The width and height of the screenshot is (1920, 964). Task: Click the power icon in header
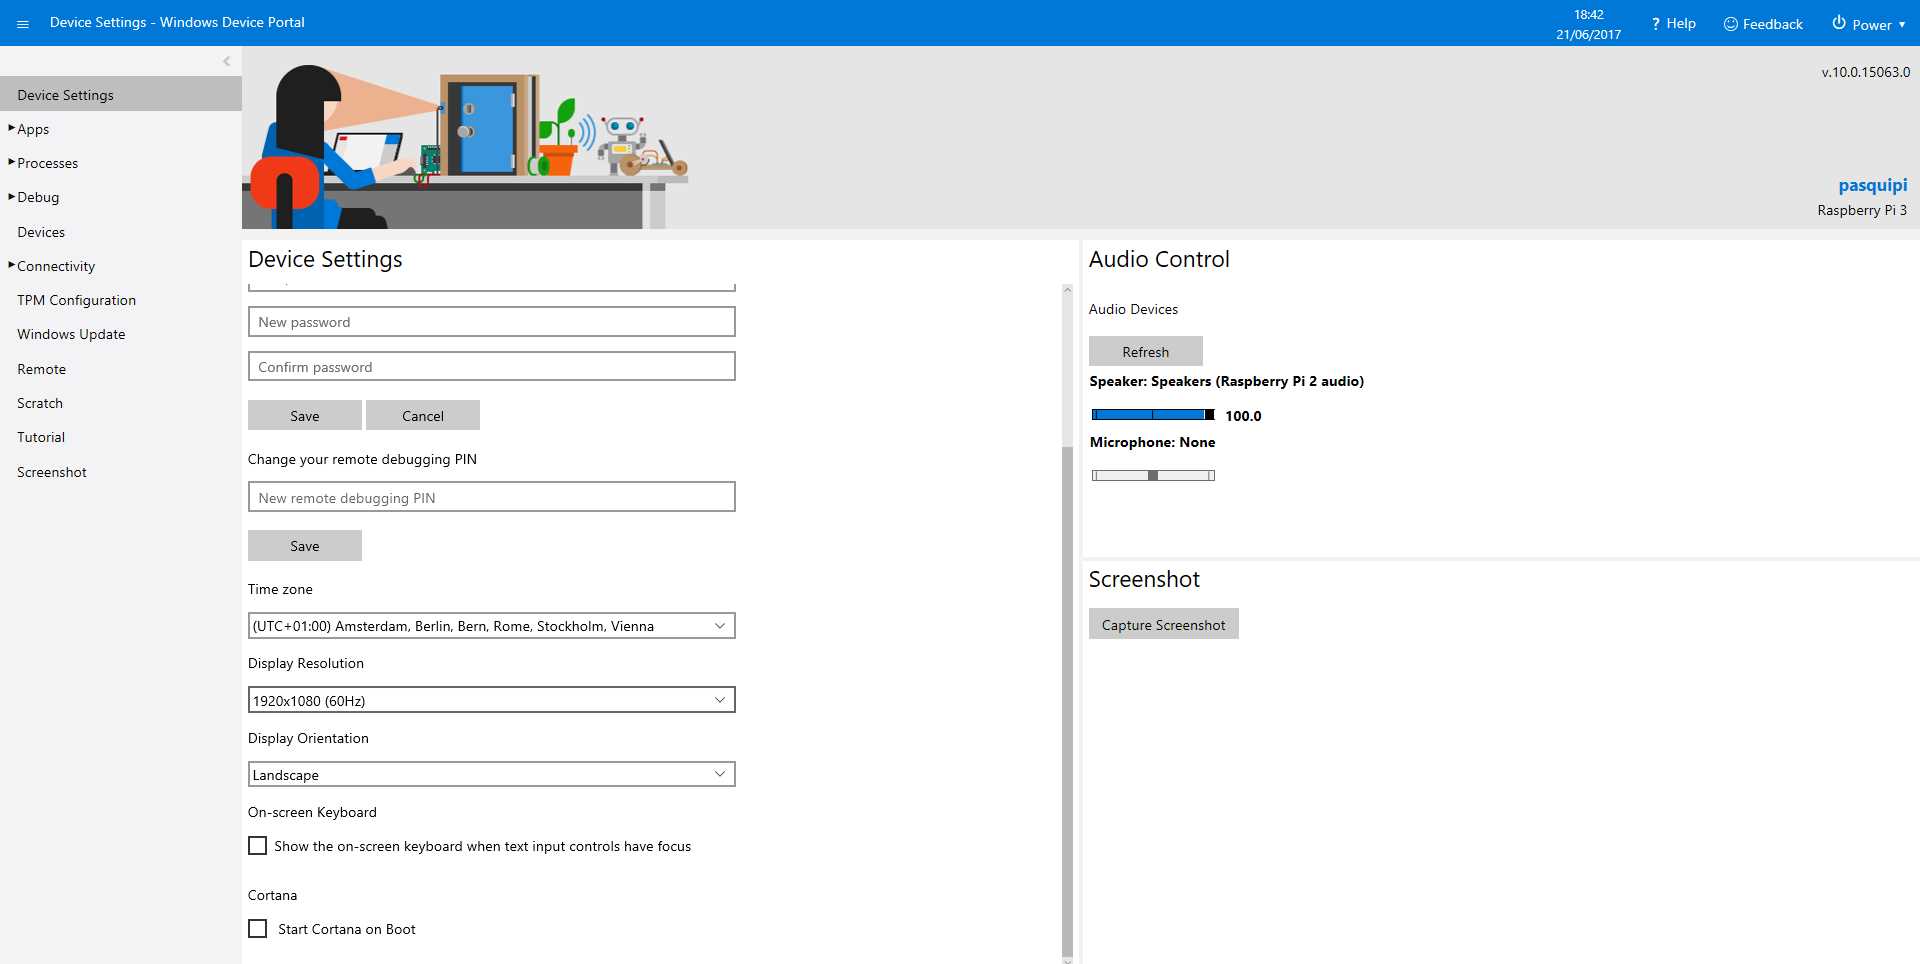pyautogui.click(x=1839, y=23)
